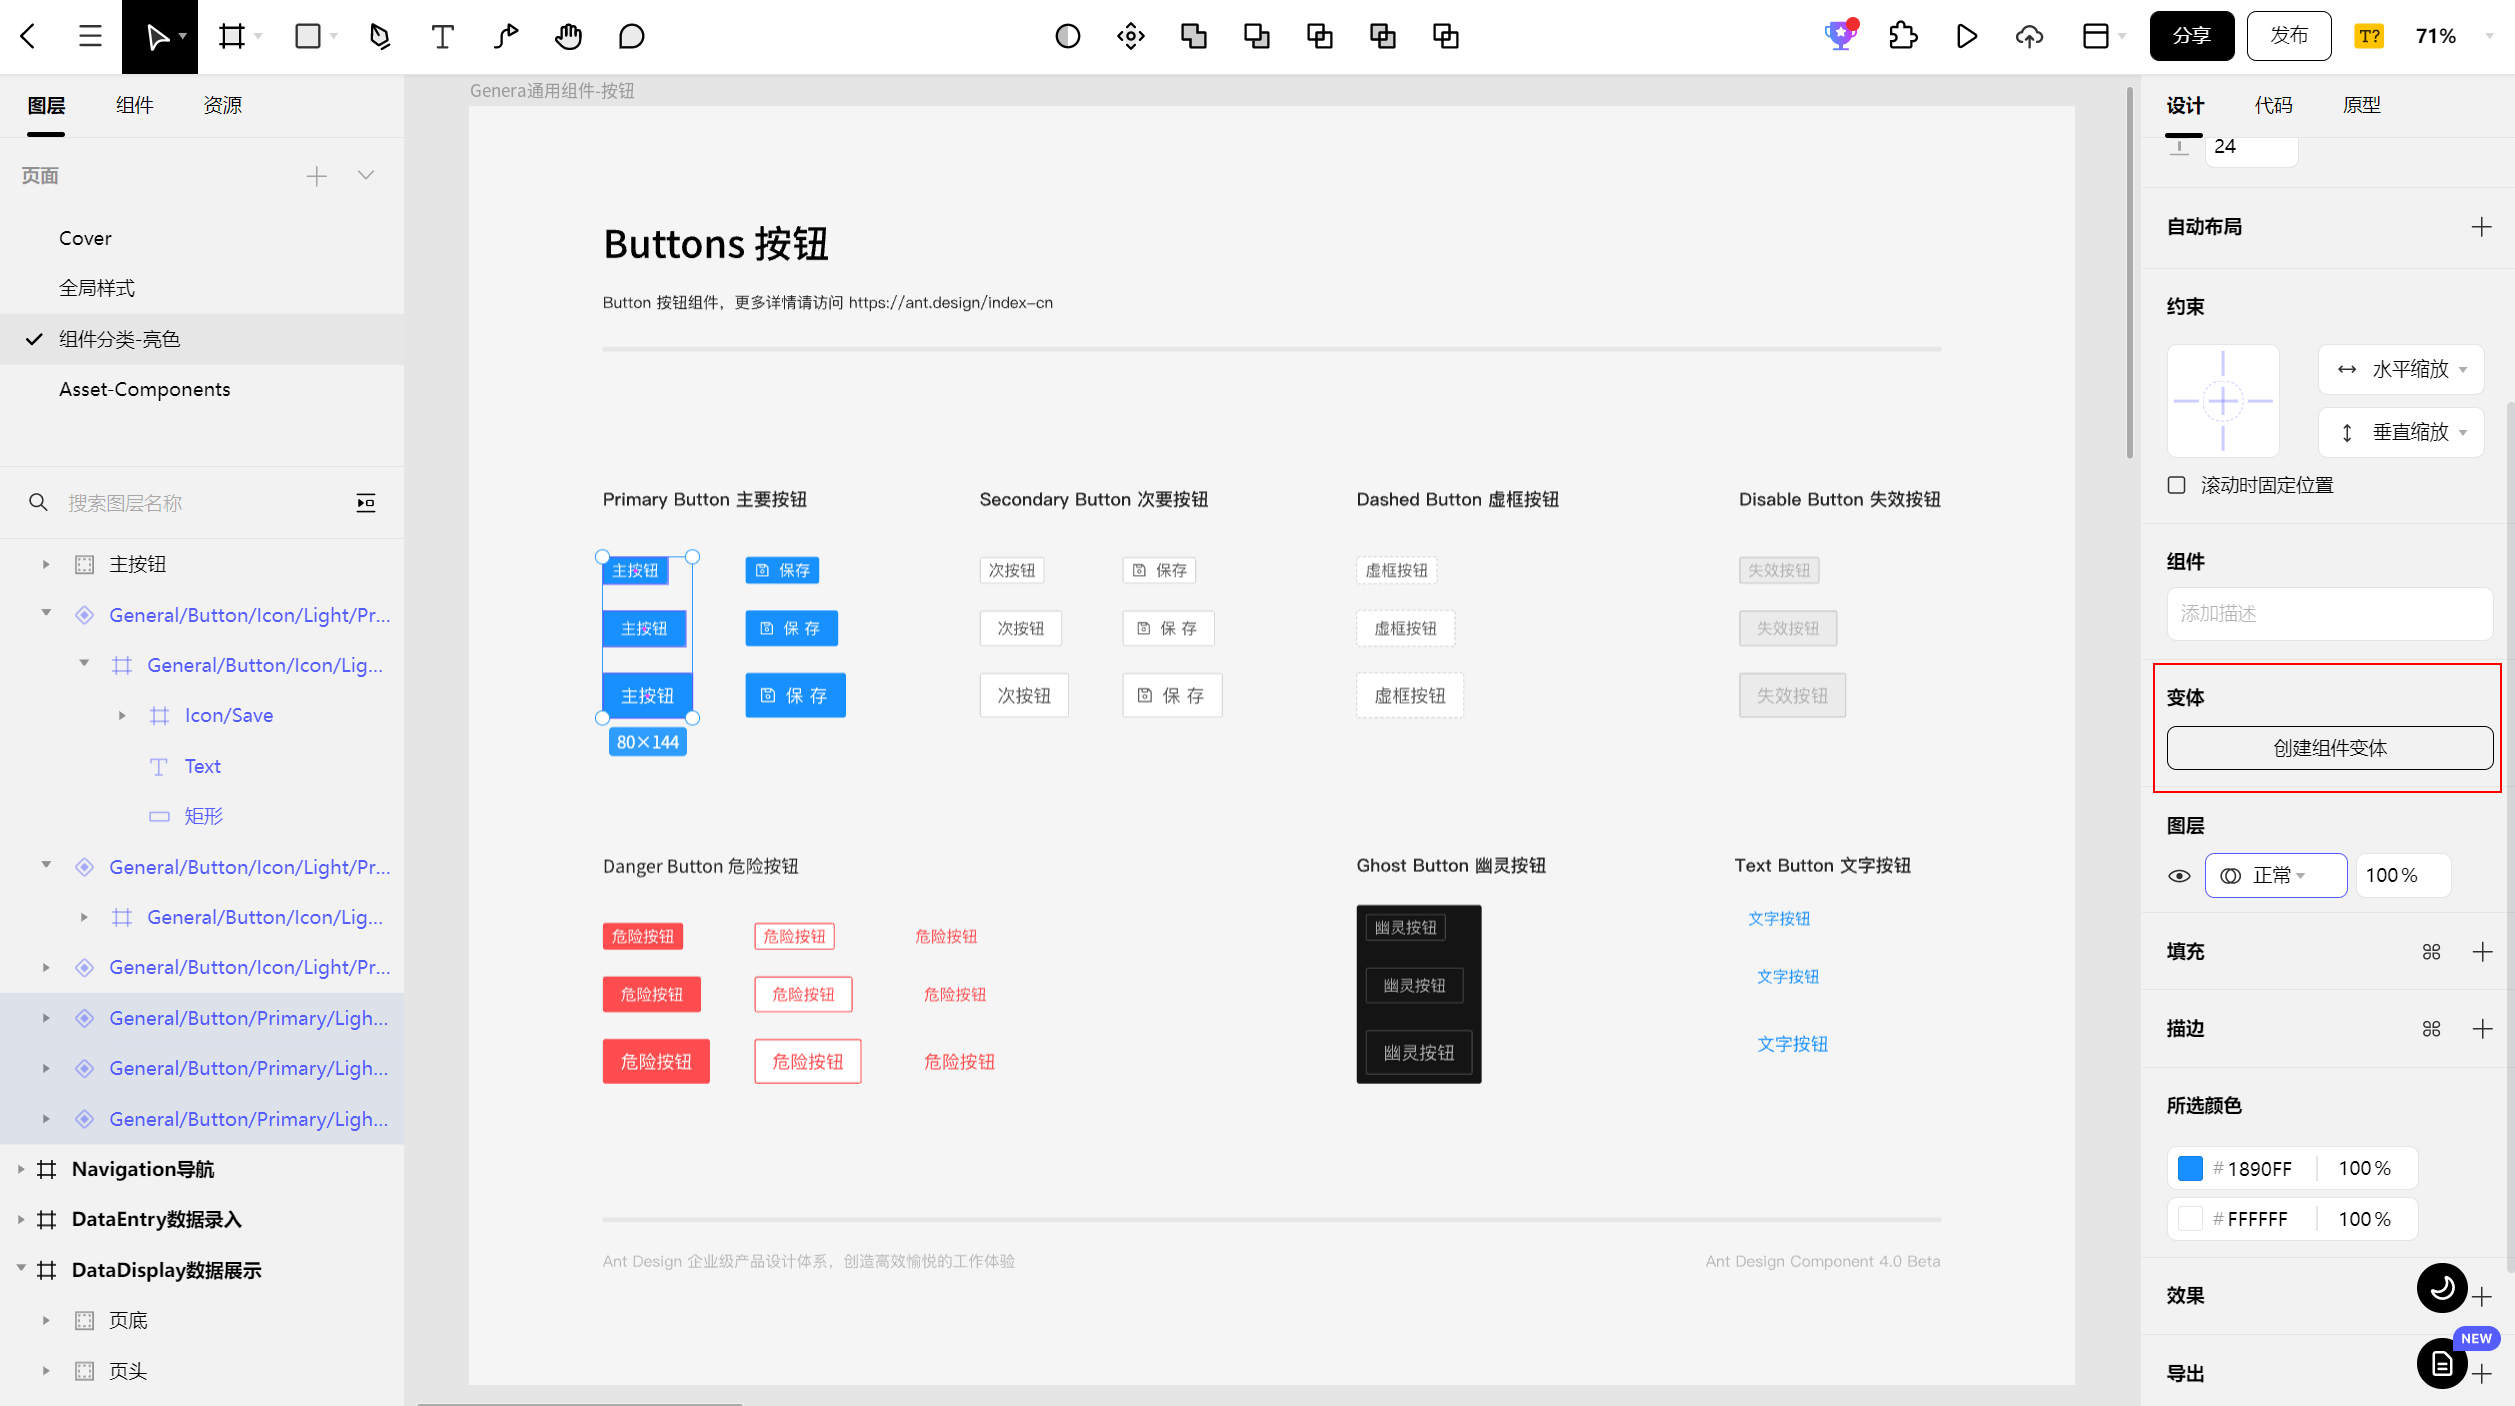Expand Navigation导航 layer group
This screenshot has width=2515, height=1406.
[21, 1169]
